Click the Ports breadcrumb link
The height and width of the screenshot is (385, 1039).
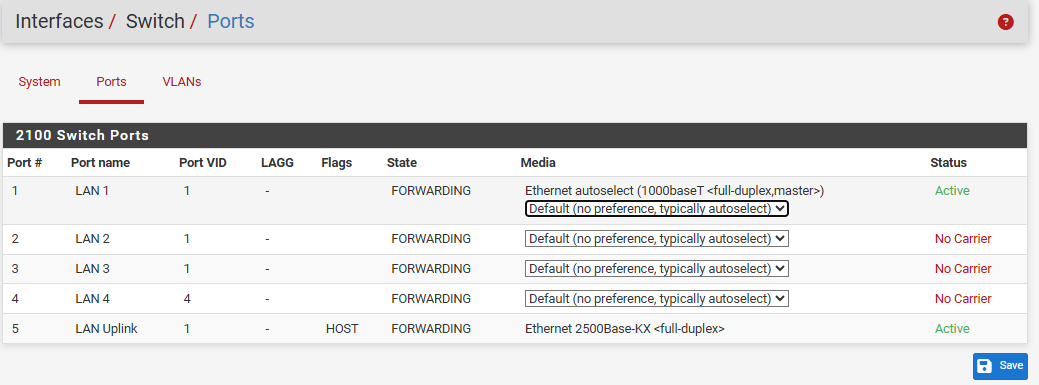click(231, 21)
